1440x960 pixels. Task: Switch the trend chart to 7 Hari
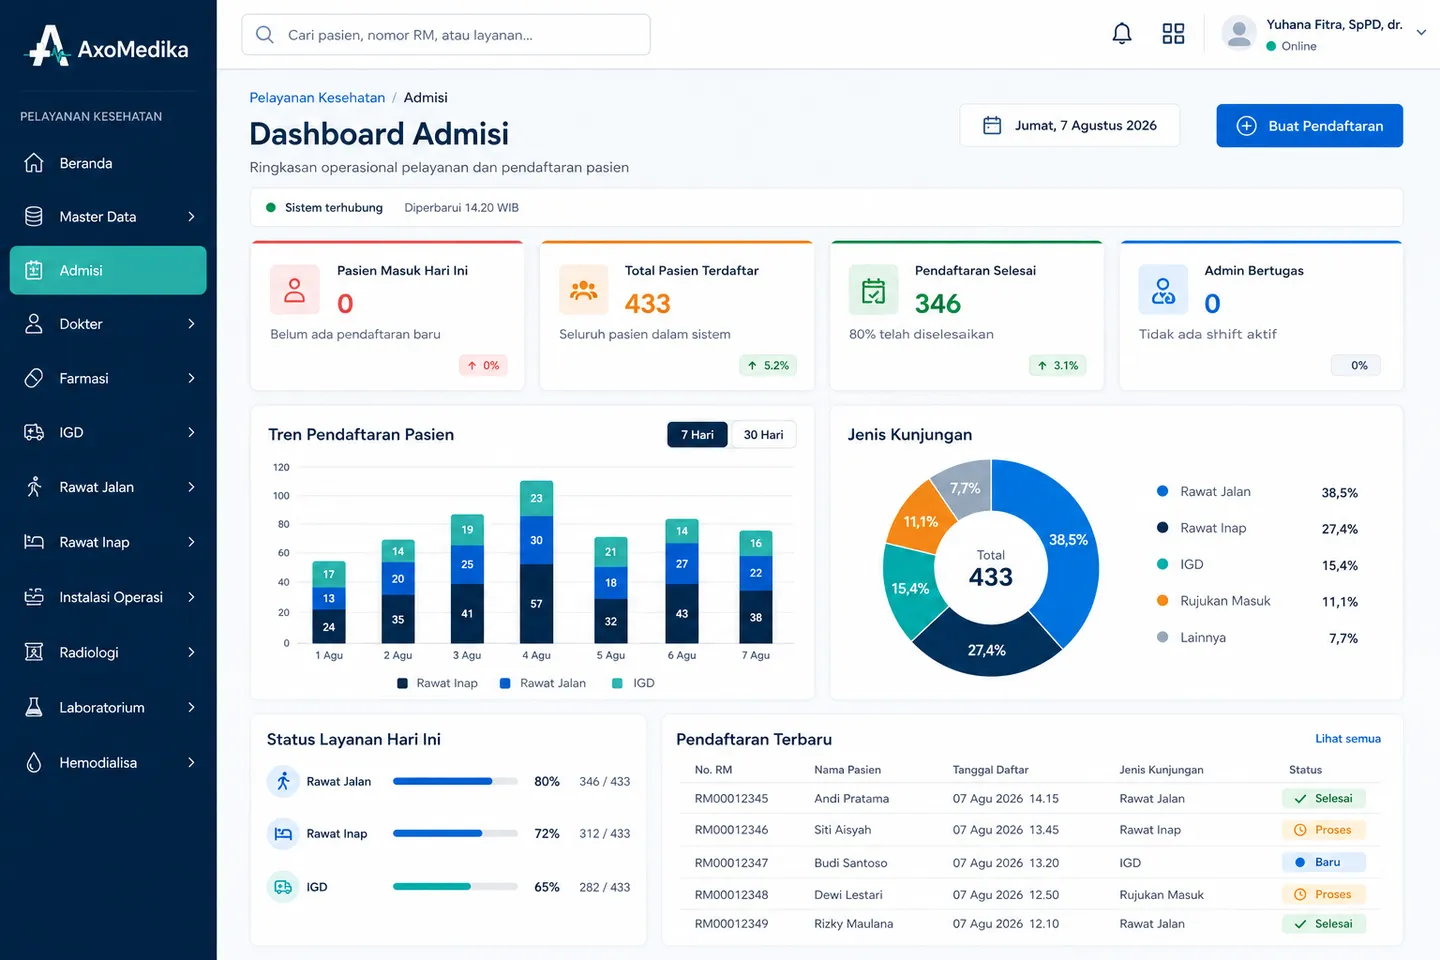tap(697, 435)
